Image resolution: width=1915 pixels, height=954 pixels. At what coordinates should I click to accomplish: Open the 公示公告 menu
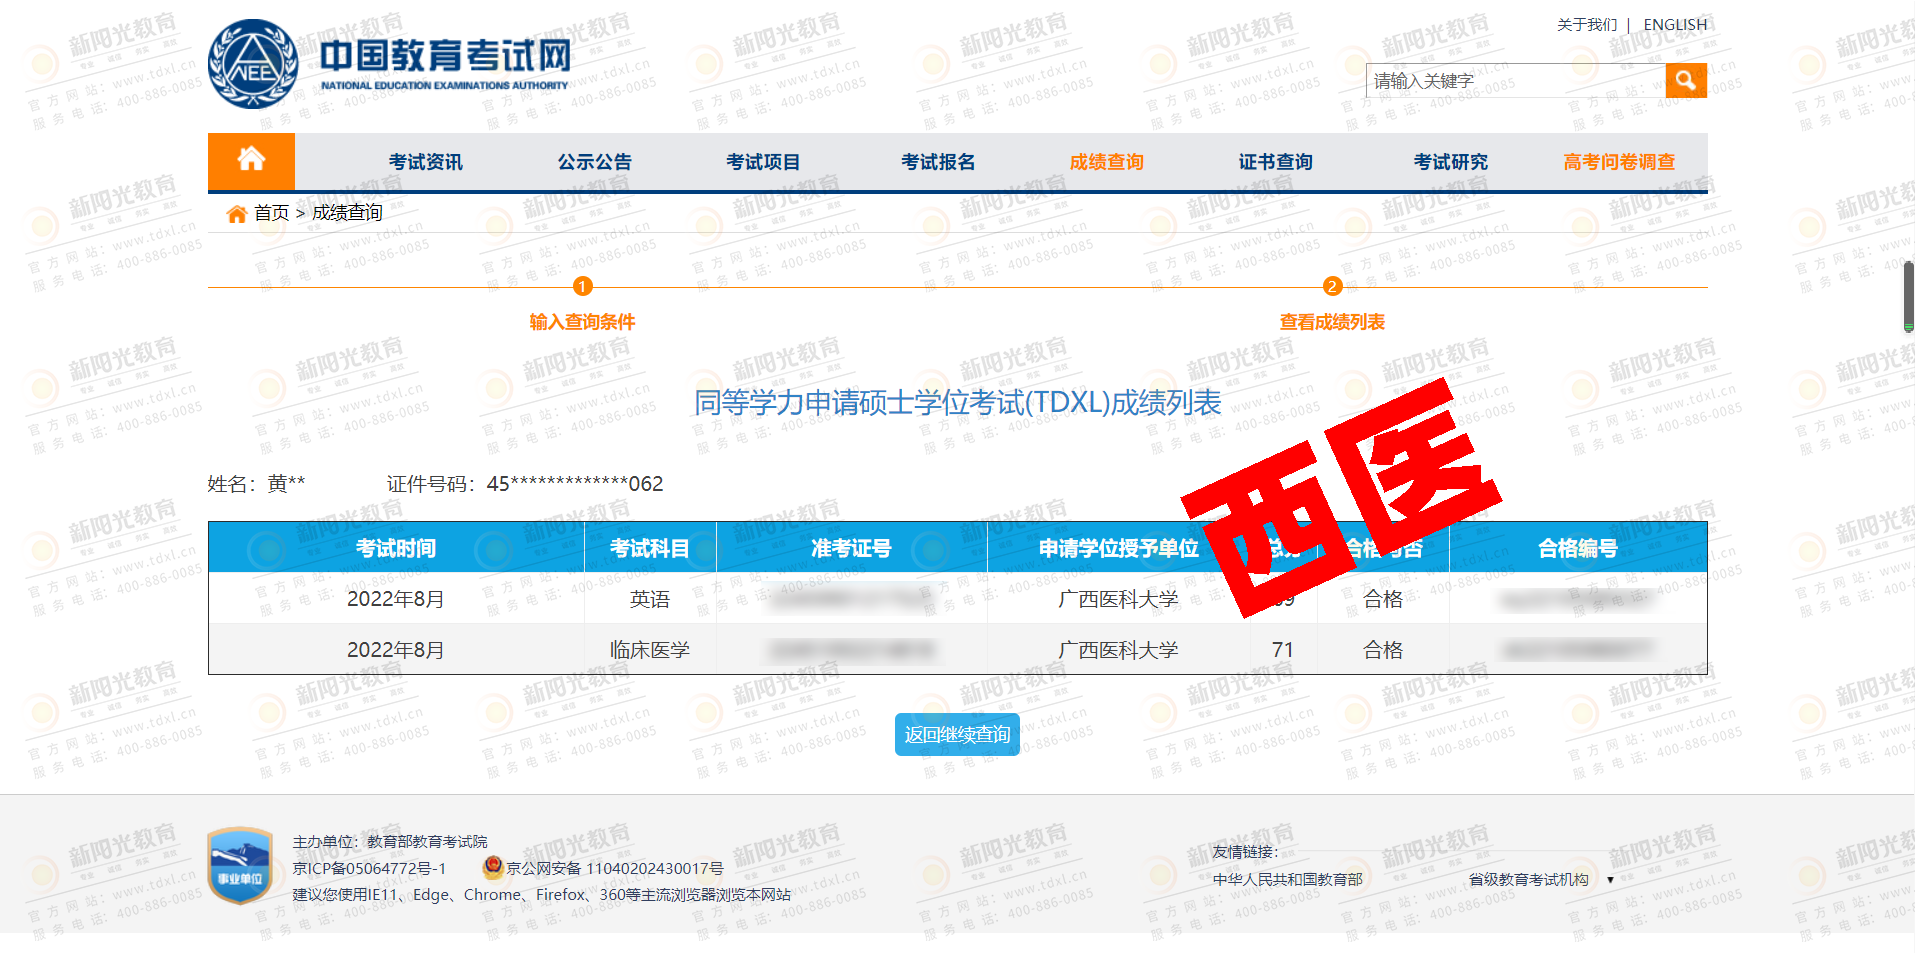[x=595, y=162]
